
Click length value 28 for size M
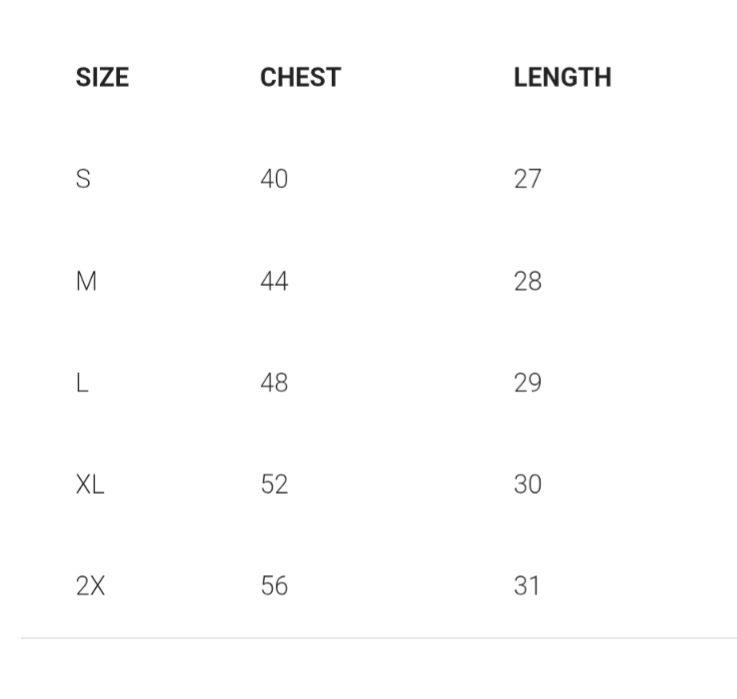point(527,282)
